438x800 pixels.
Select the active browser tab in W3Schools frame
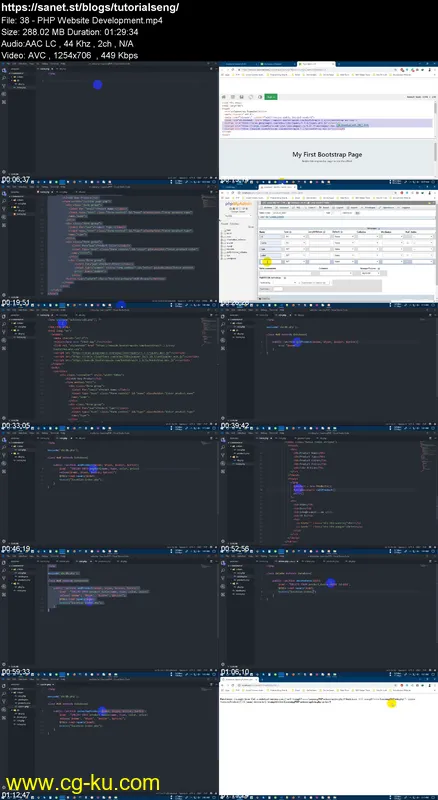click(316, 64)
